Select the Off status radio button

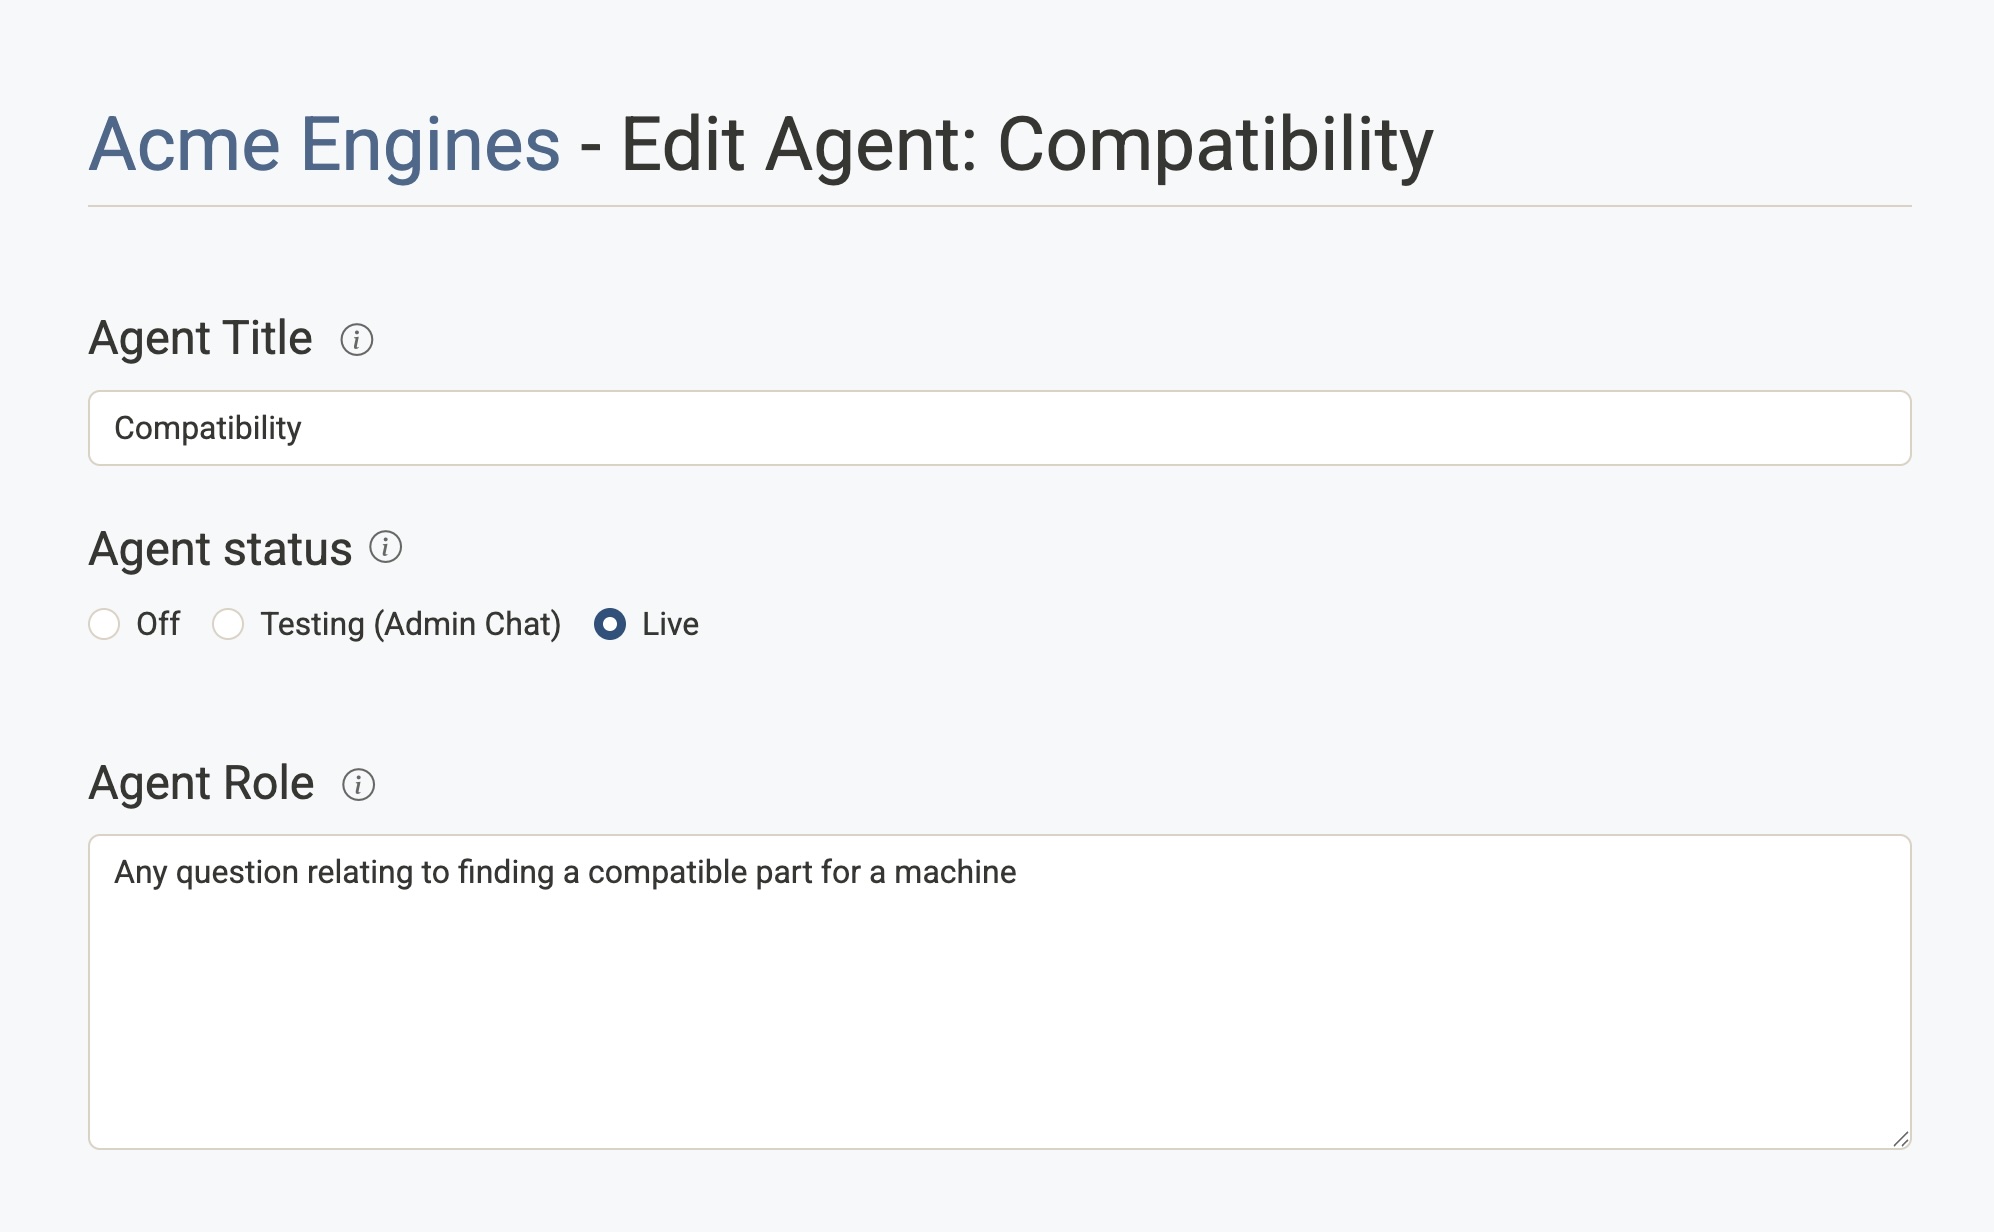point(104,624)
